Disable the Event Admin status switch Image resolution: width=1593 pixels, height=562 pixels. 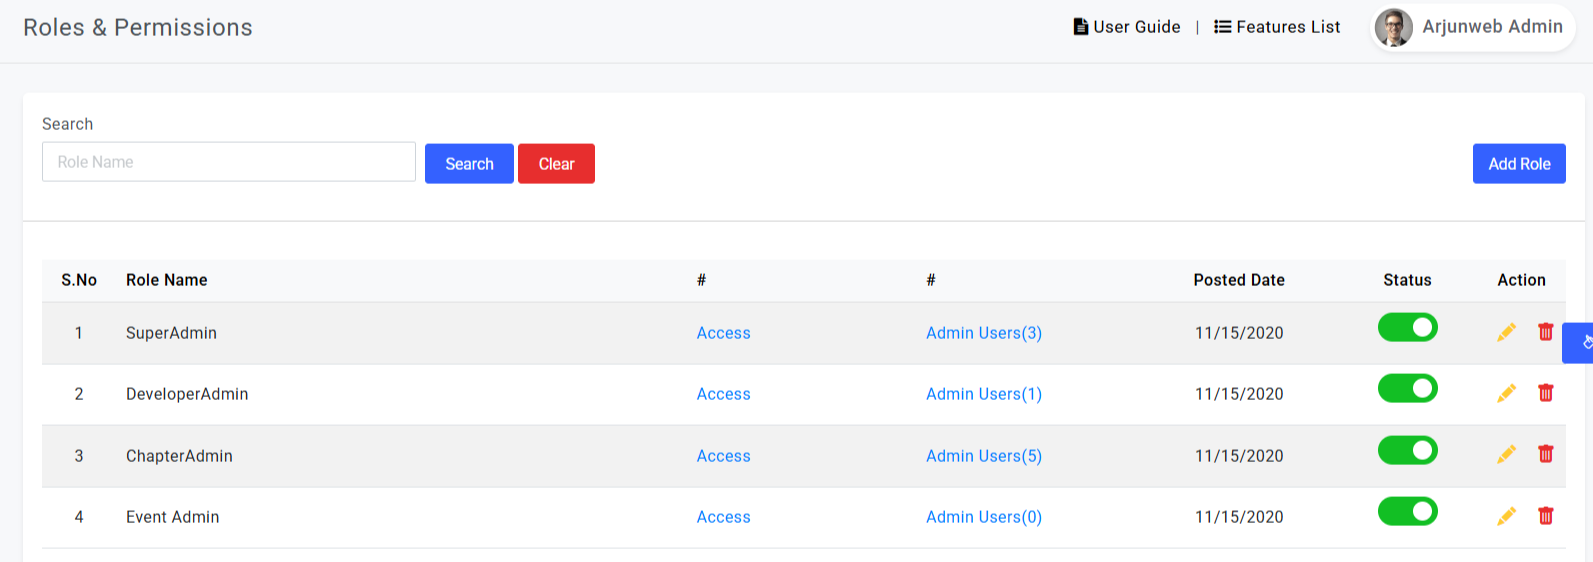(x=1407, y=511)
